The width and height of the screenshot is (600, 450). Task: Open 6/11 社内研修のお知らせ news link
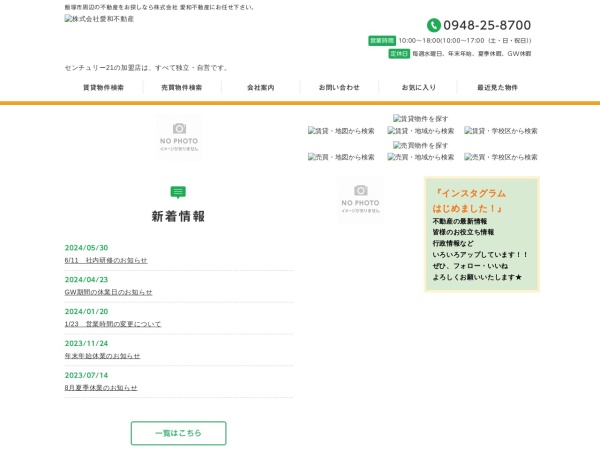click(x=106, y=260)
